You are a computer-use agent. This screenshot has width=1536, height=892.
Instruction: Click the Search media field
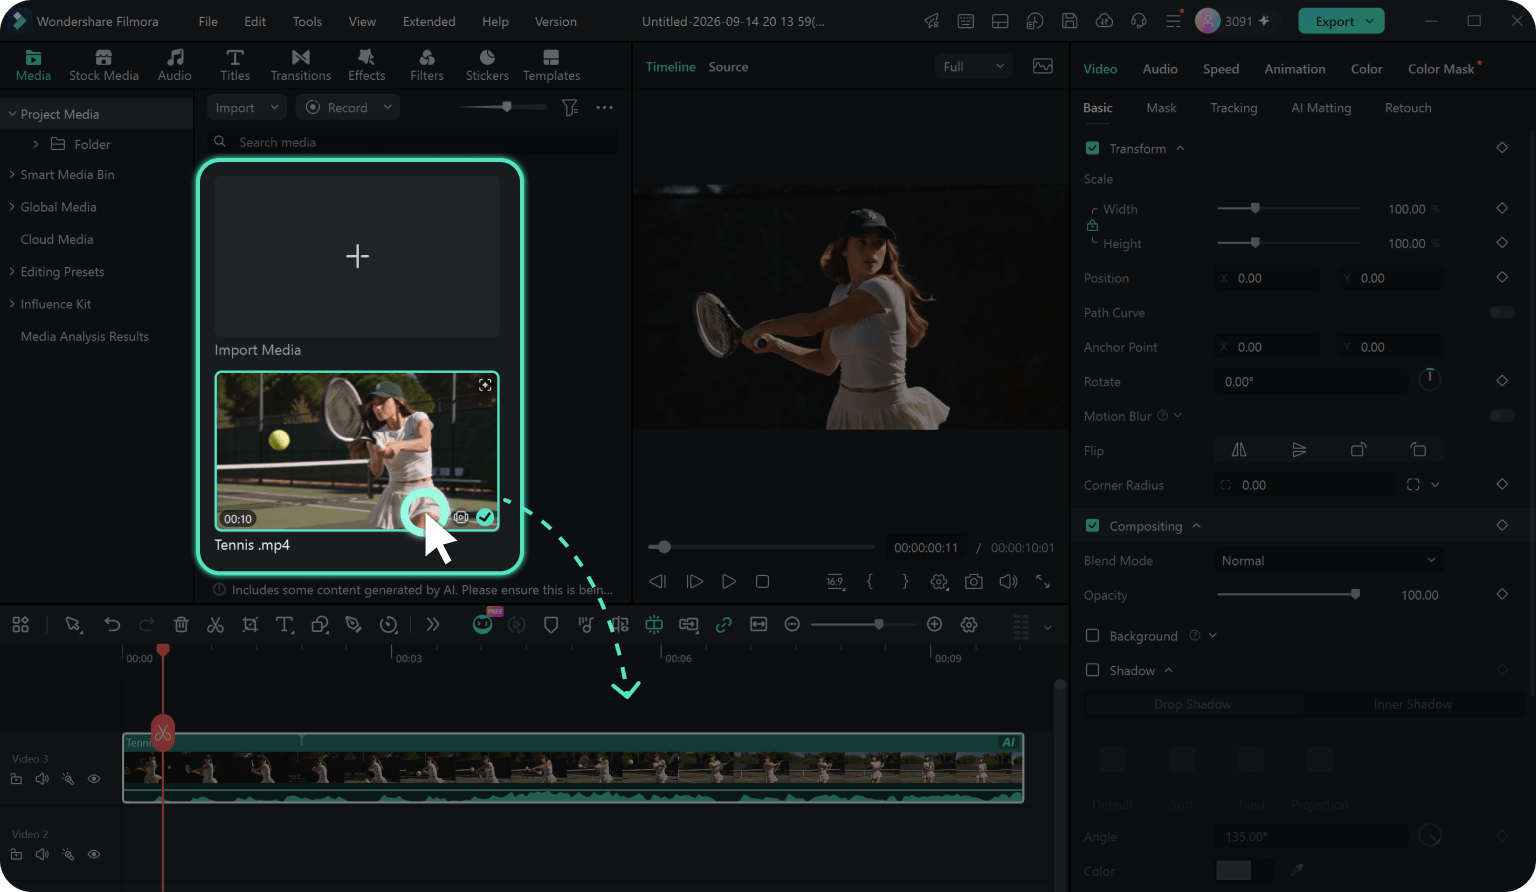tap(412, 142)
